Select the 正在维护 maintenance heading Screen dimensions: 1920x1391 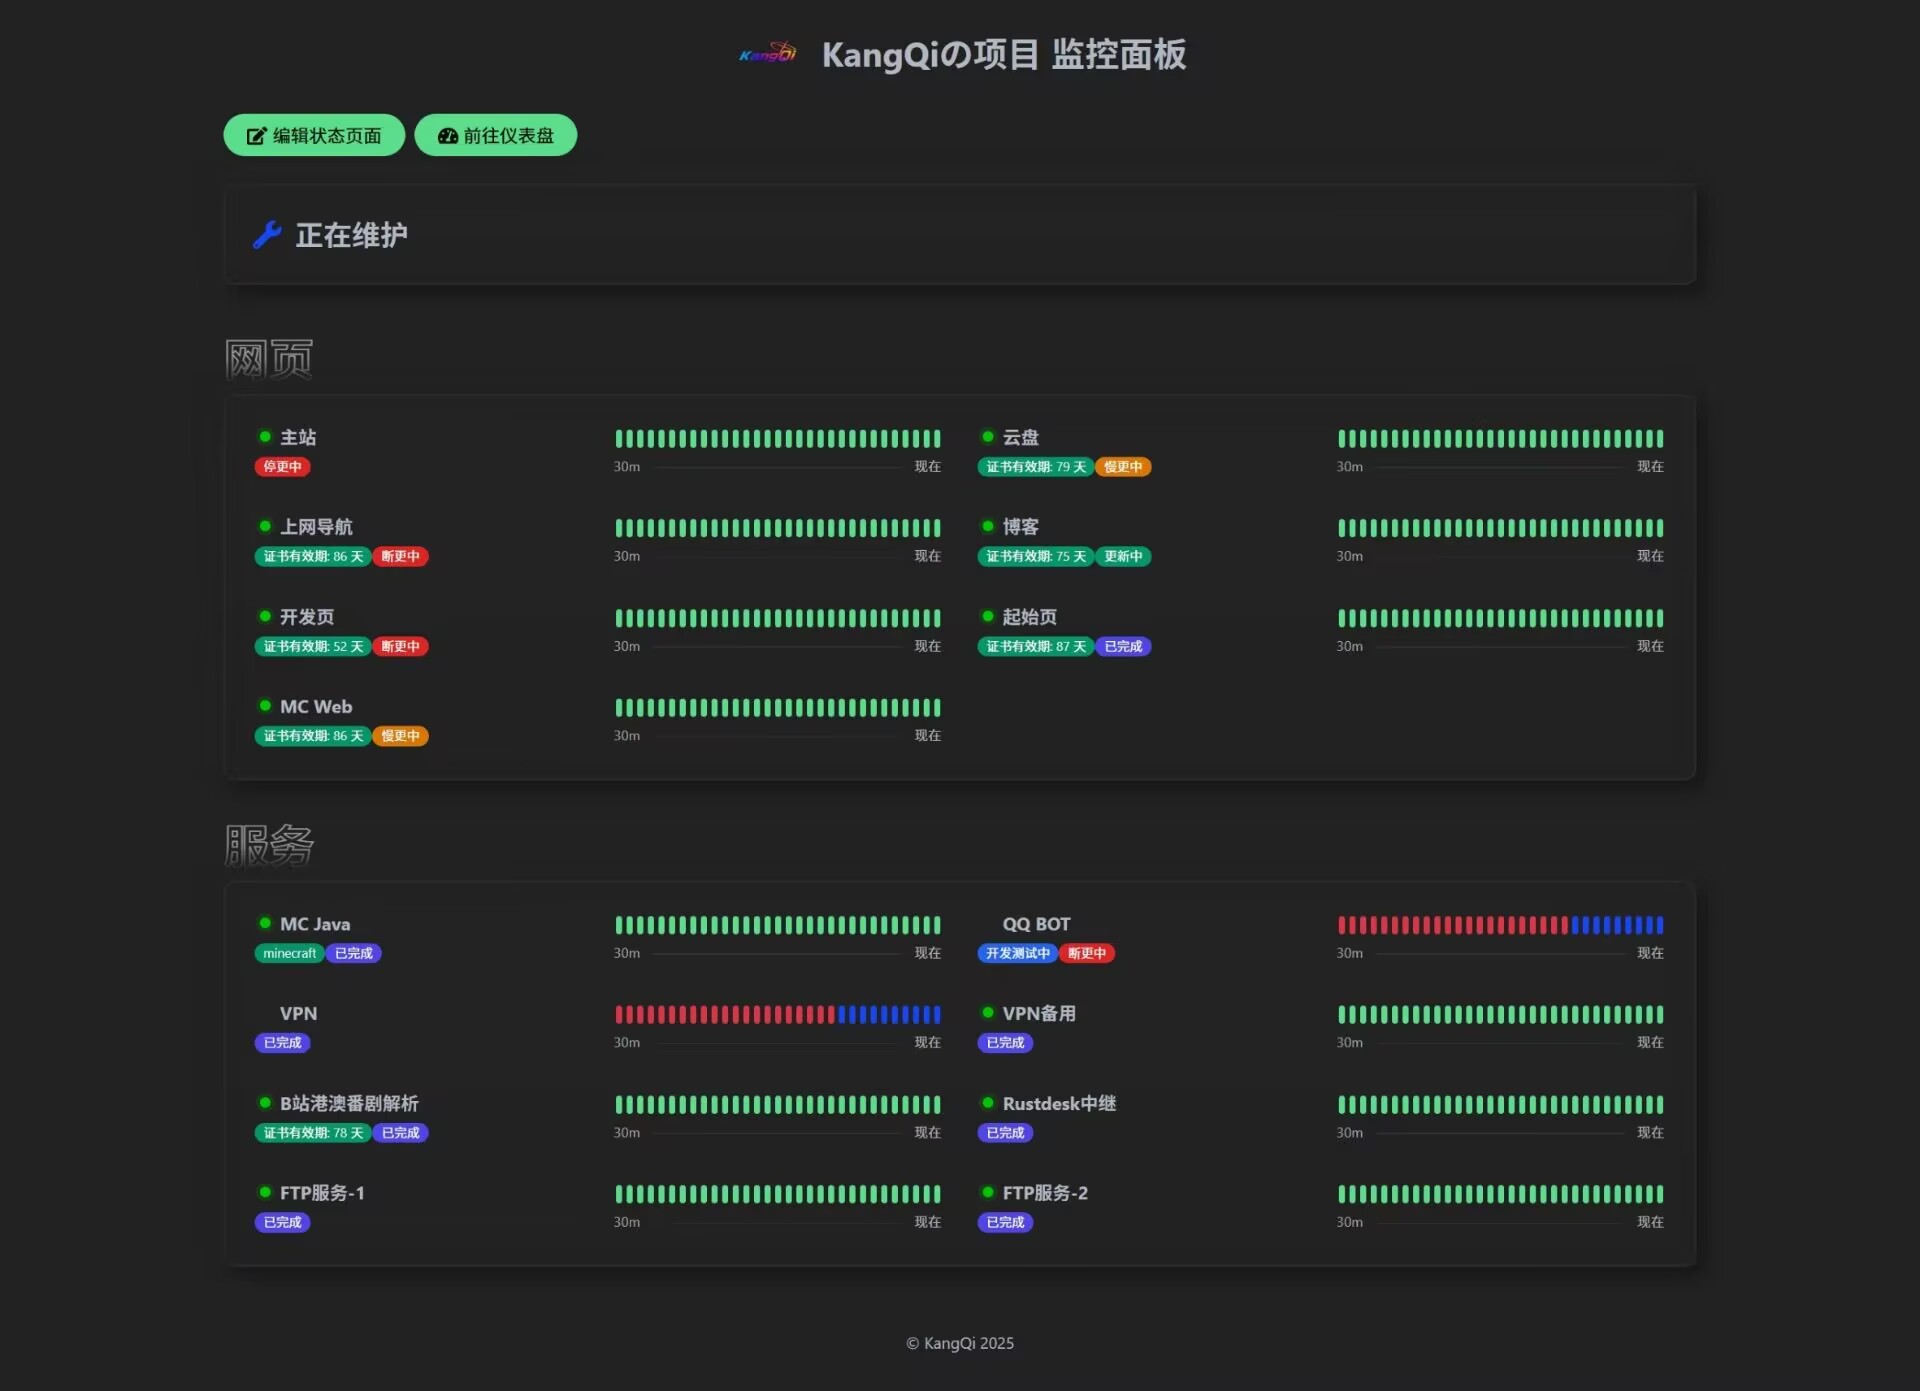(x=351, y=235)
